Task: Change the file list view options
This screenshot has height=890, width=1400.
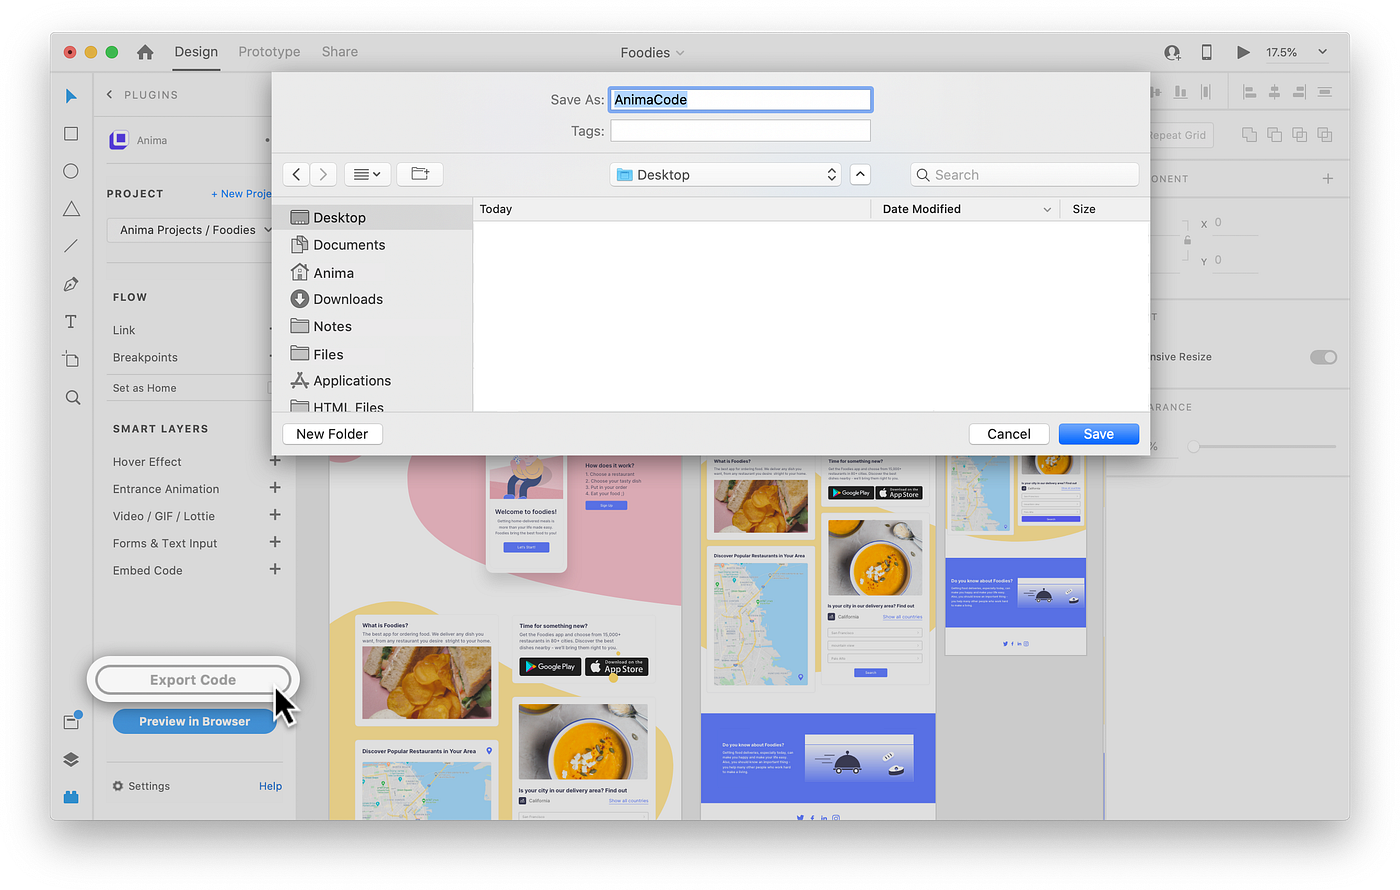Action: pyautogui.click(x=368, y=174)
